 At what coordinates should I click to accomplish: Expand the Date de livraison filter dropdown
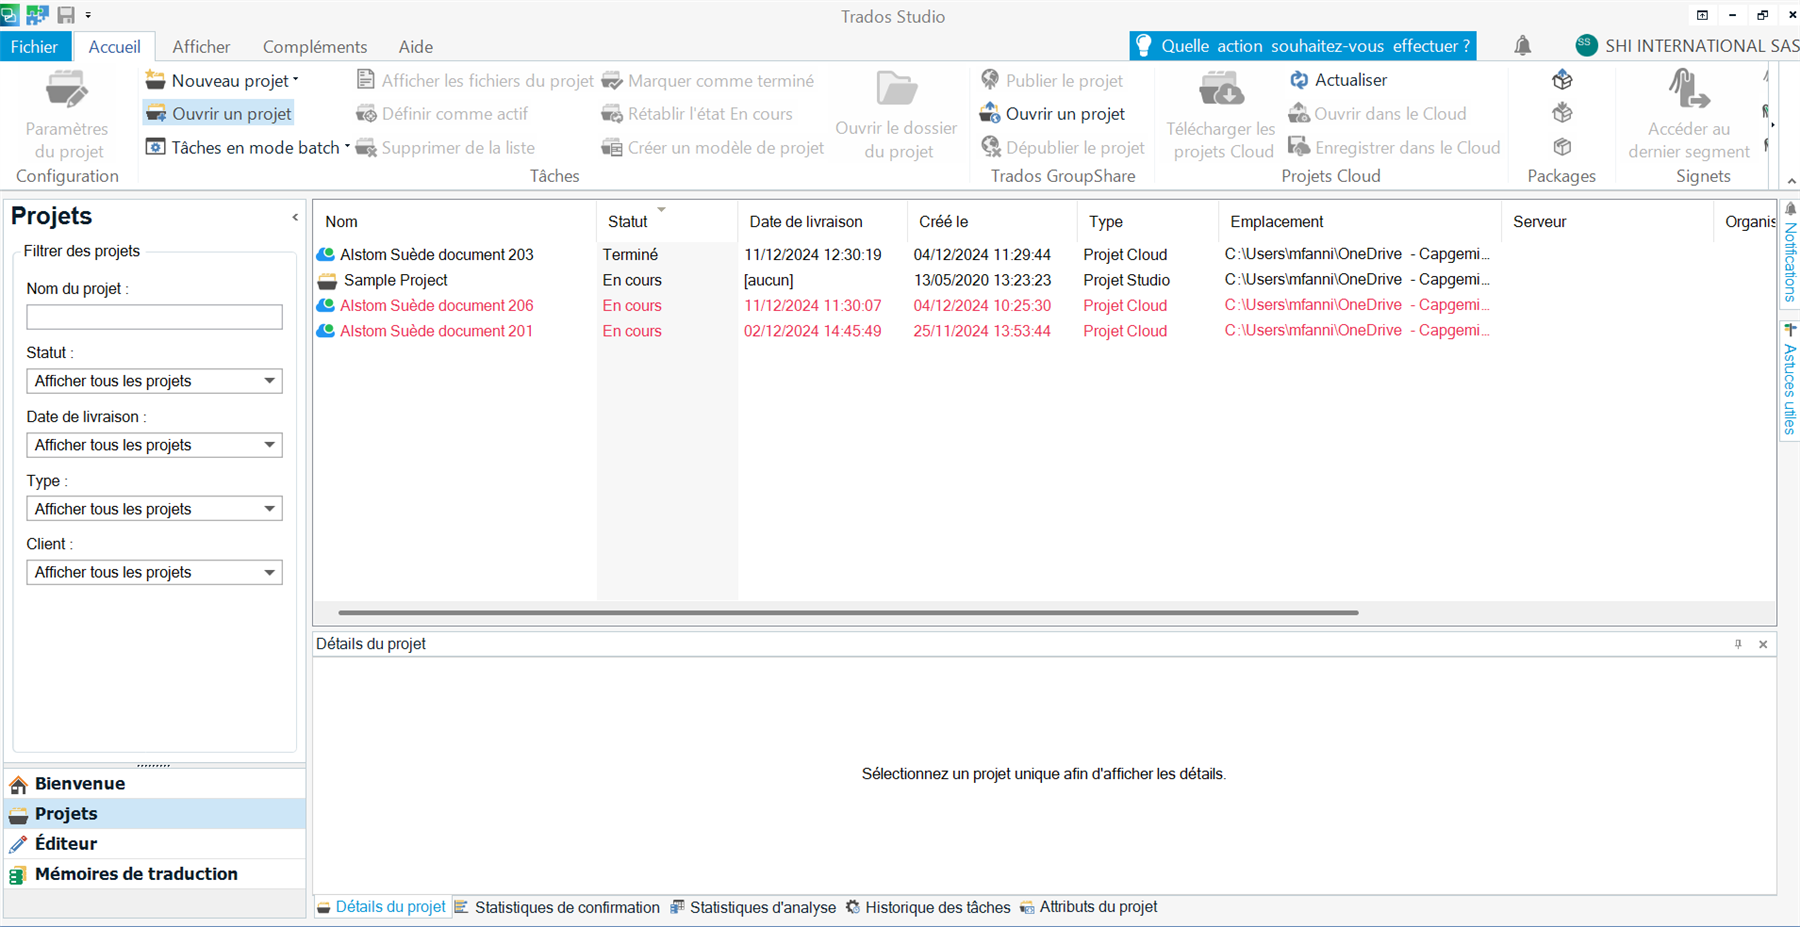267,445
